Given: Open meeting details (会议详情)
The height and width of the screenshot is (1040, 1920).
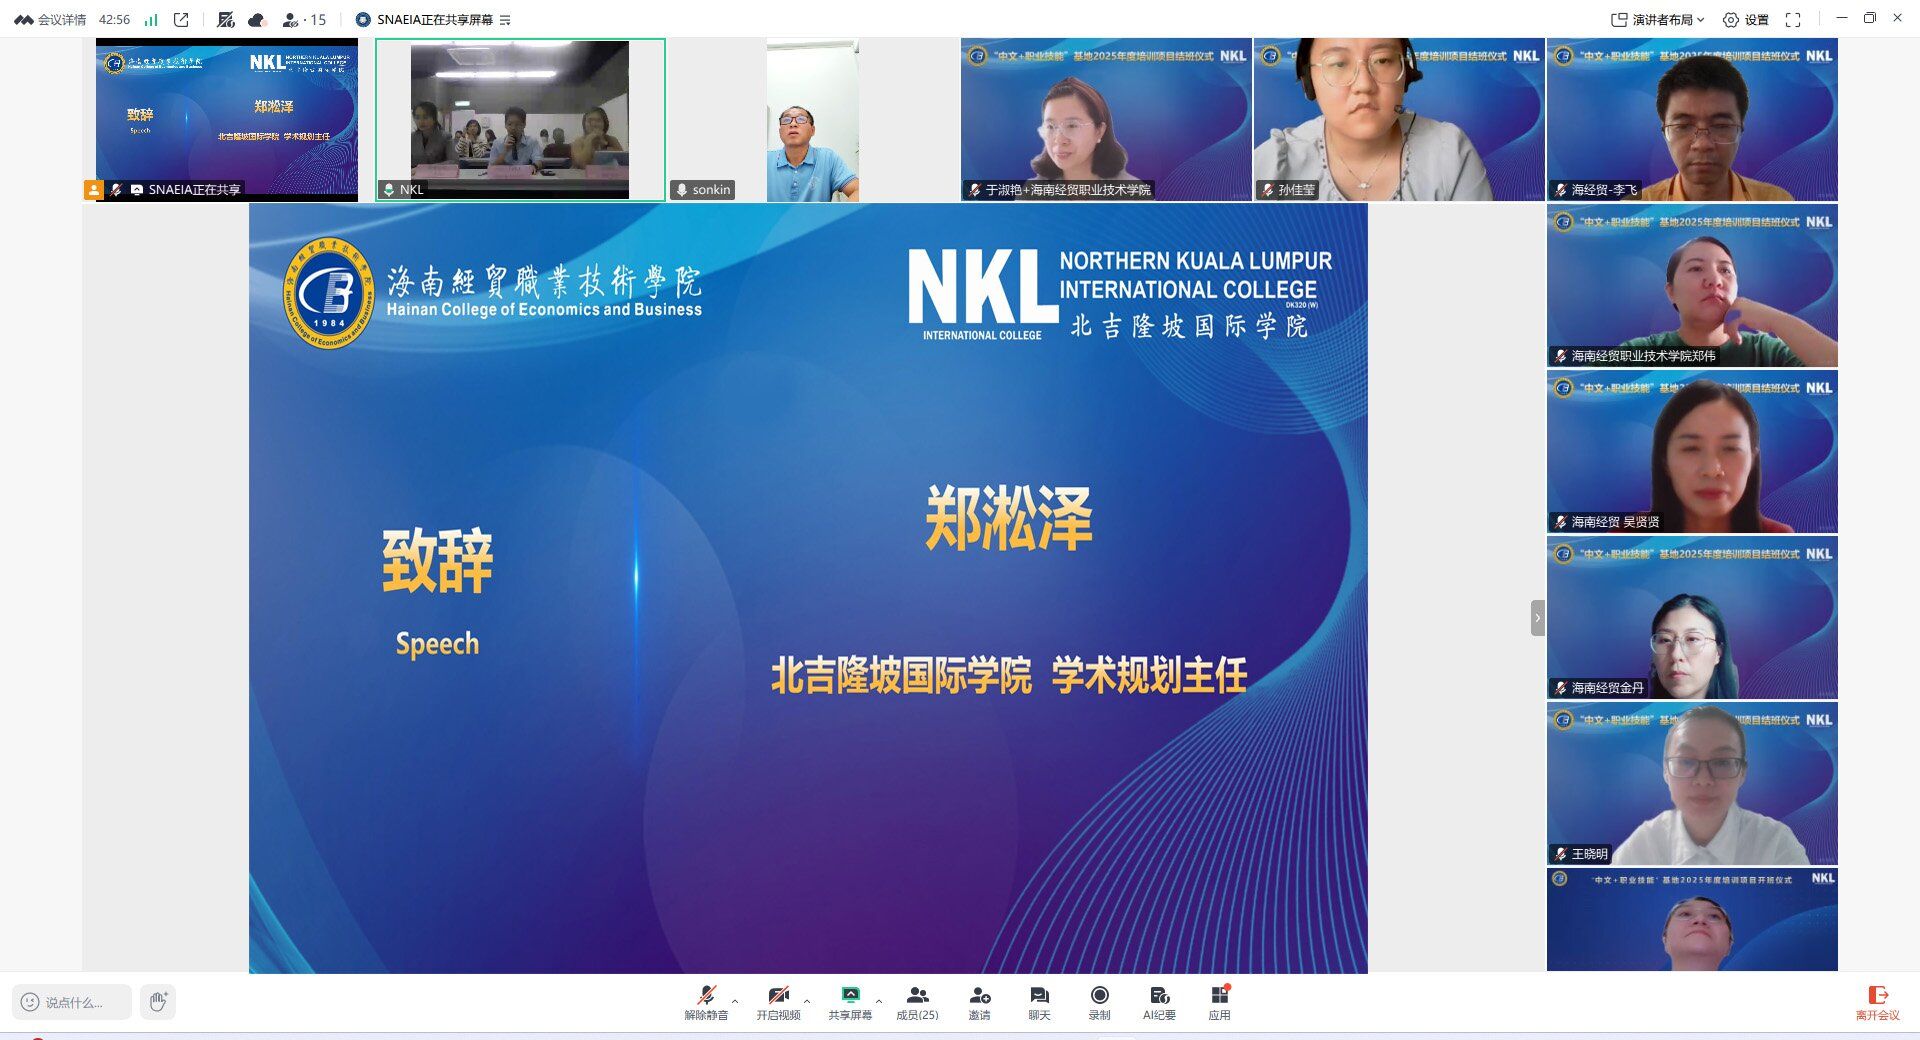Looking at the screenshot, I should (51, 20).
